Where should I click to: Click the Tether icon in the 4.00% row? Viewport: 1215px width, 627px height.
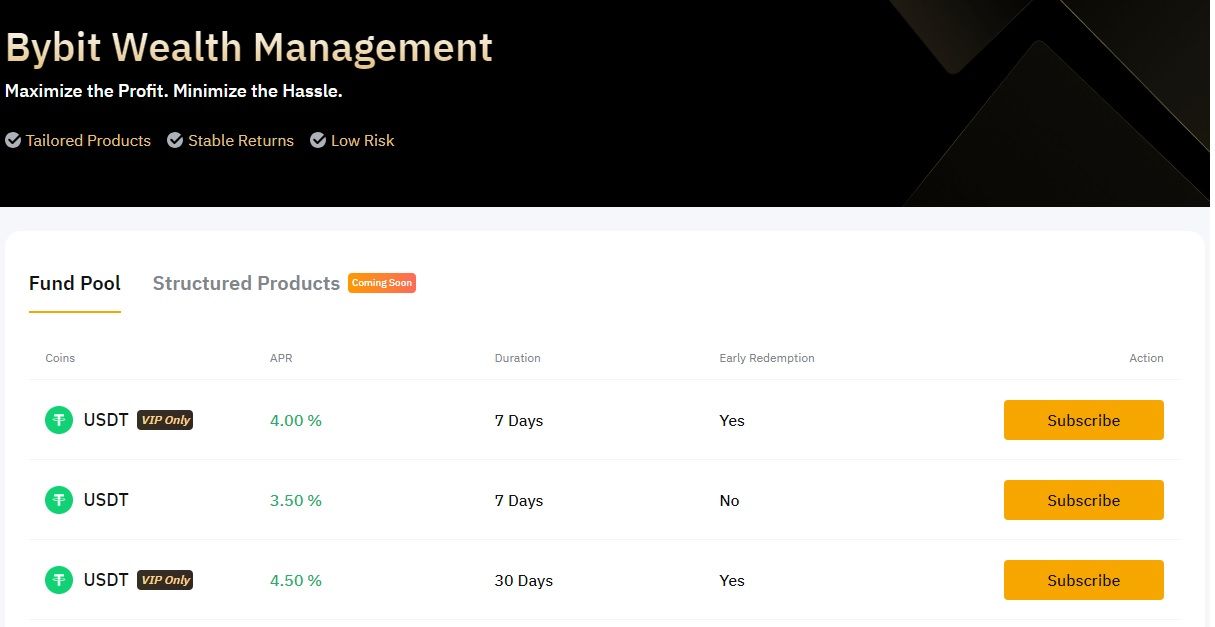click(x=59, y=420)
